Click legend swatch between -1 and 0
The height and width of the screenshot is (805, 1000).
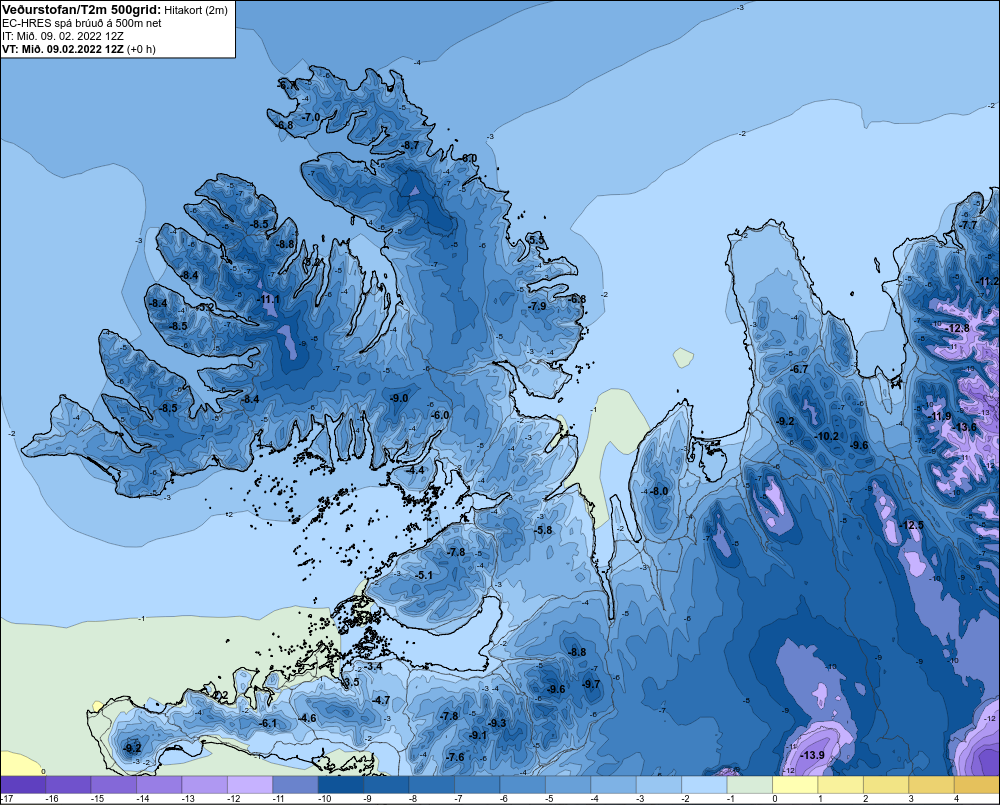pyautogui.click(x=750, y=785)
